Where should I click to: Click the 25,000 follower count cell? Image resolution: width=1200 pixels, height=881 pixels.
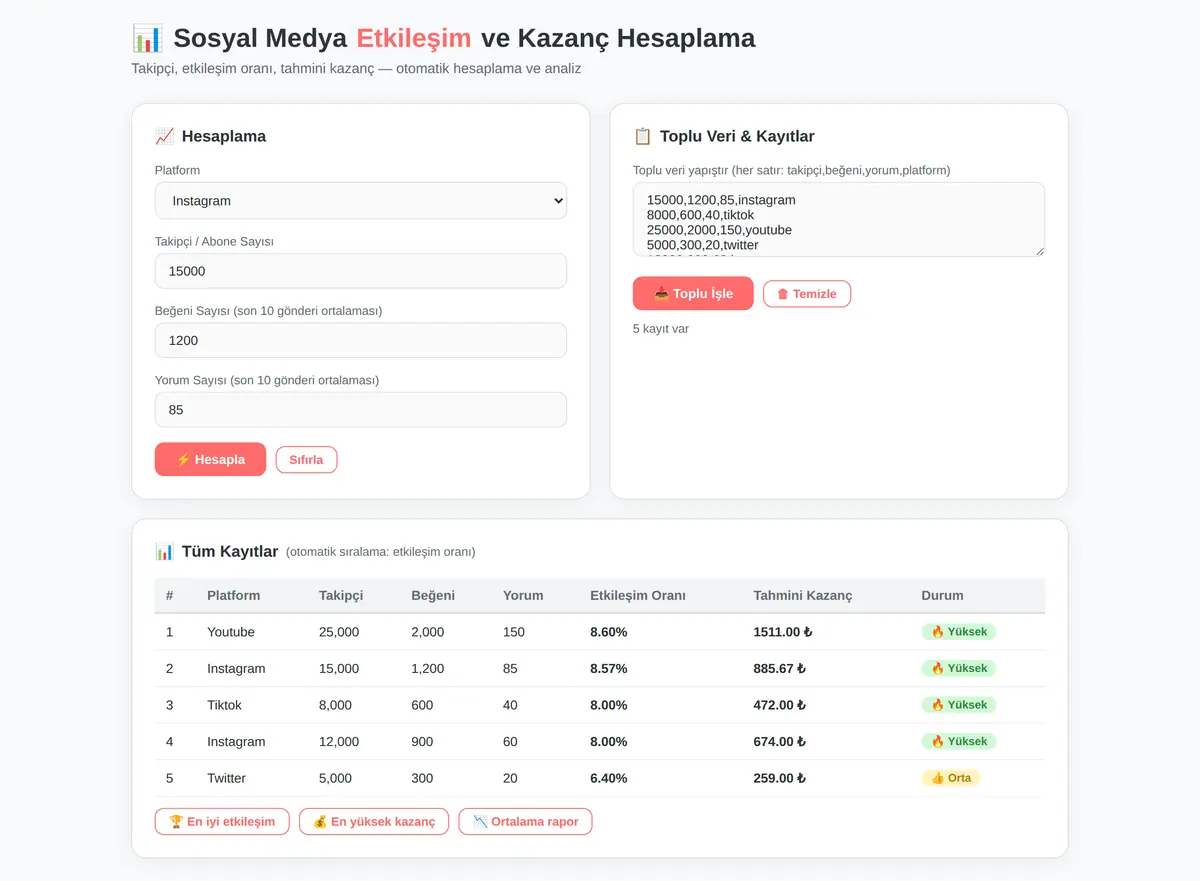[x=339, y=632]
